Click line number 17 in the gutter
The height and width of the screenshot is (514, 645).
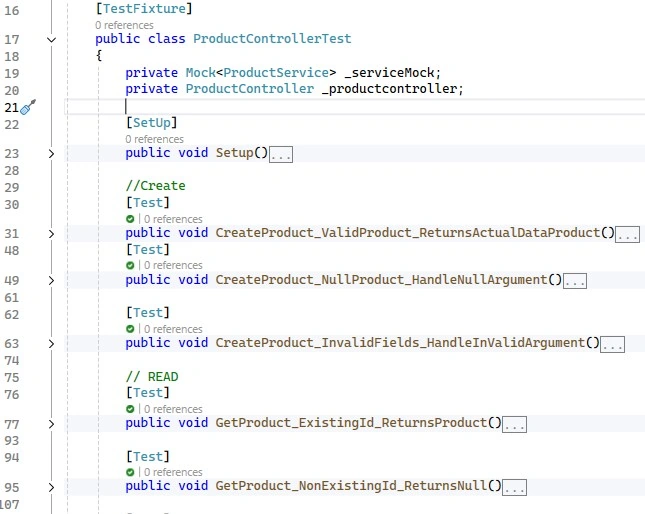click(12, 40)
